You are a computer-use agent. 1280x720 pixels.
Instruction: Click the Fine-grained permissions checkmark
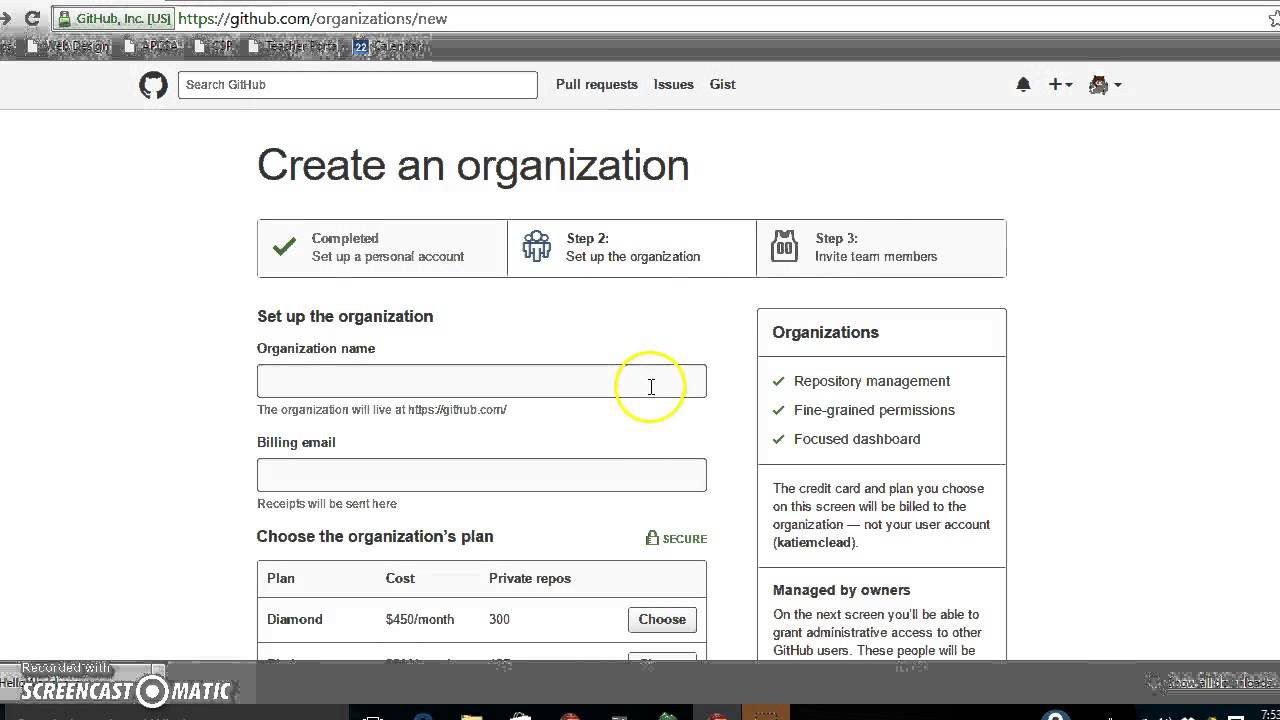[x=779, y=410]
